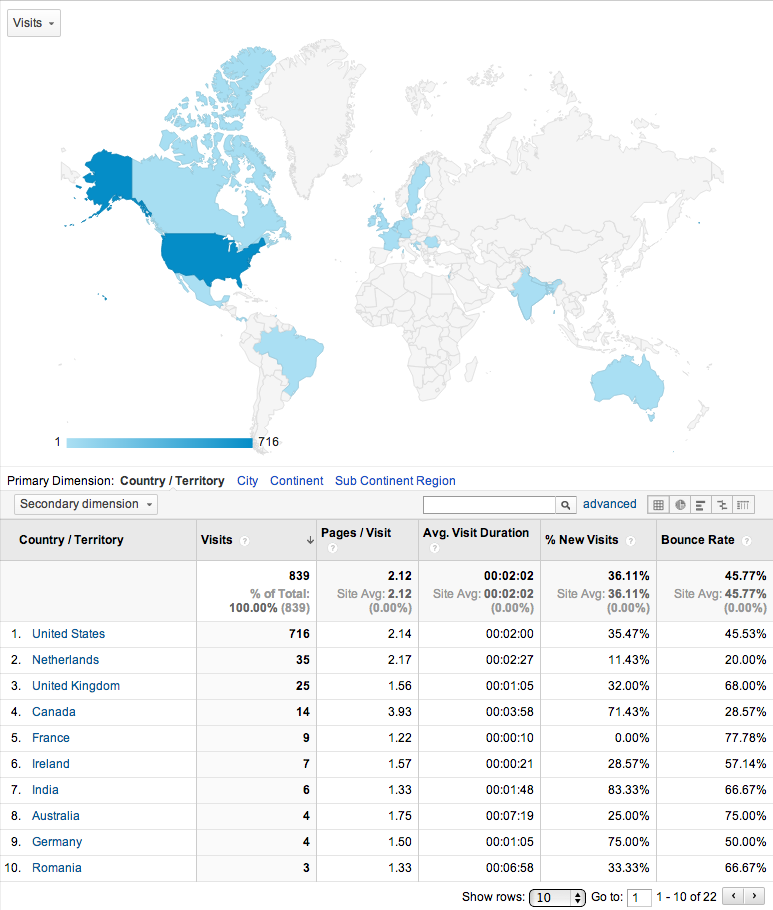Image resolution: width=773 pixels, height=910 pixels.
Task: Open Netherlands country link
Action: click(66, 660)
